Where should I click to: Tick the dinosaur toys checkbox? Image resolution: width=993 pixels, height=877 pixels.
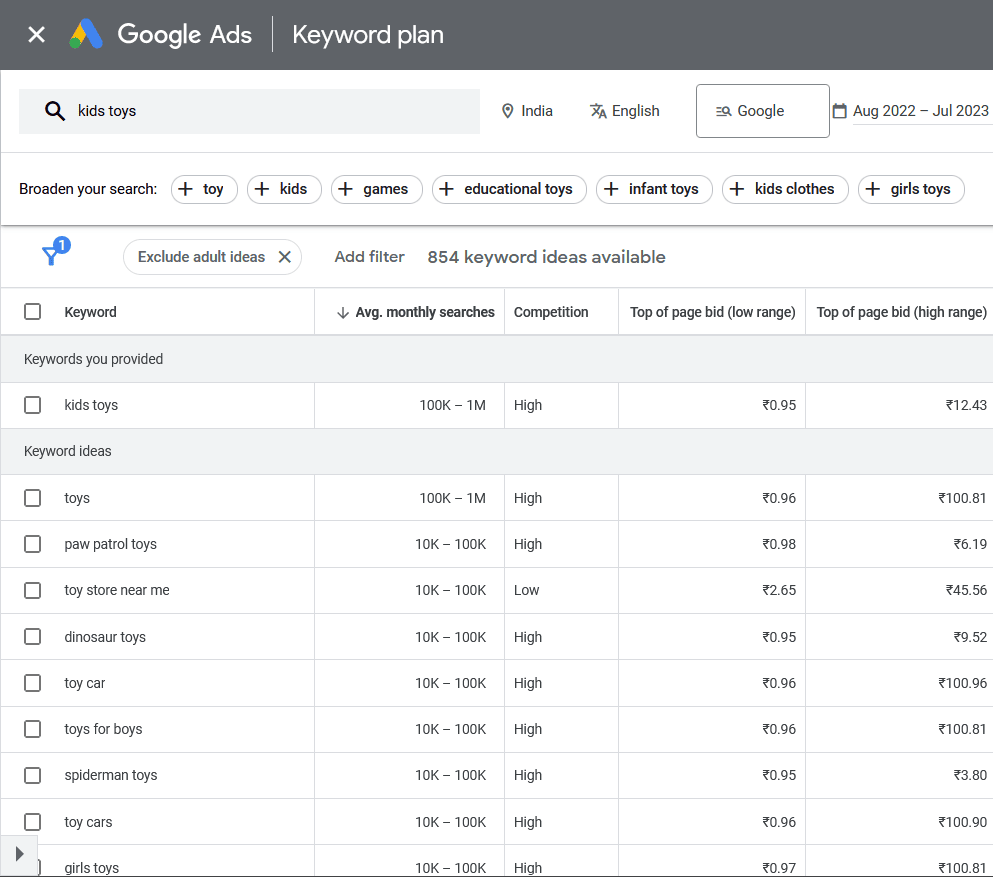click(x=33, y=637)
